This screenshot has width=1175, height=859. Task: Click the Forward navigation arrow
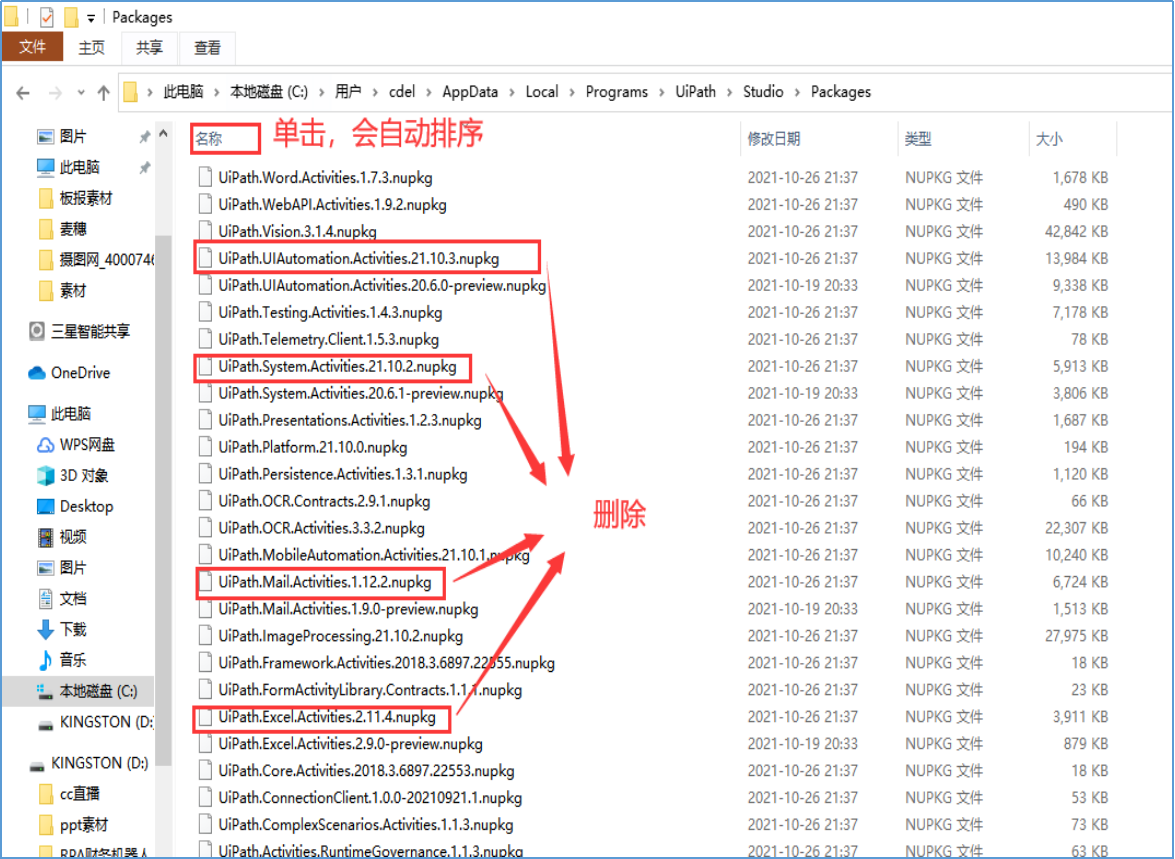55,93
